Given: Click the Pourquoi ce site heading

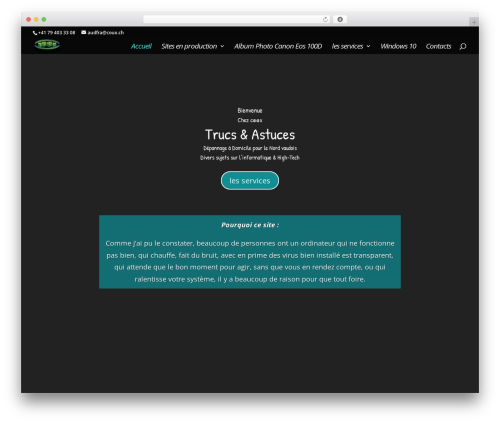Looking at the screenshot, I should click(250, 225).
